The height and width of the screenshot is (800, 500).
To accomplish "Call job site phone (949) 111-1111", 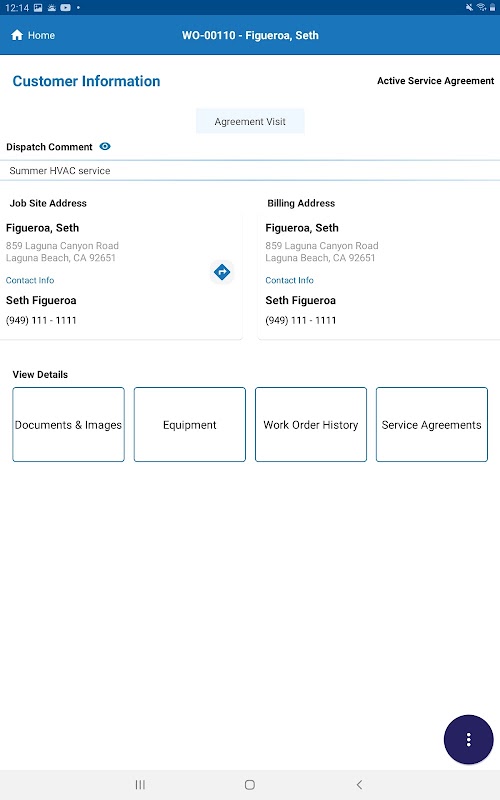I will coord(41,320).
